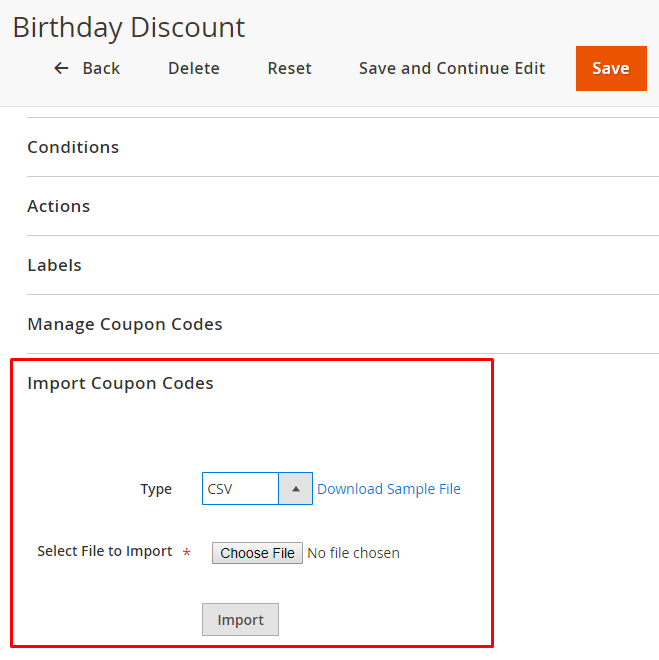Click the "No file chosen" text
This screenshot has height=660, width=659.
(x=353, y=553)
